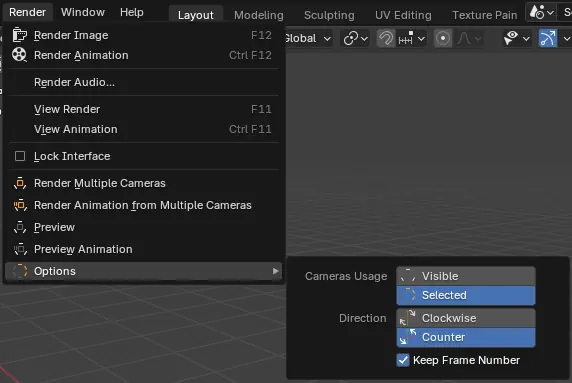
Task: Open the Help menu
Action: point(132,12)
